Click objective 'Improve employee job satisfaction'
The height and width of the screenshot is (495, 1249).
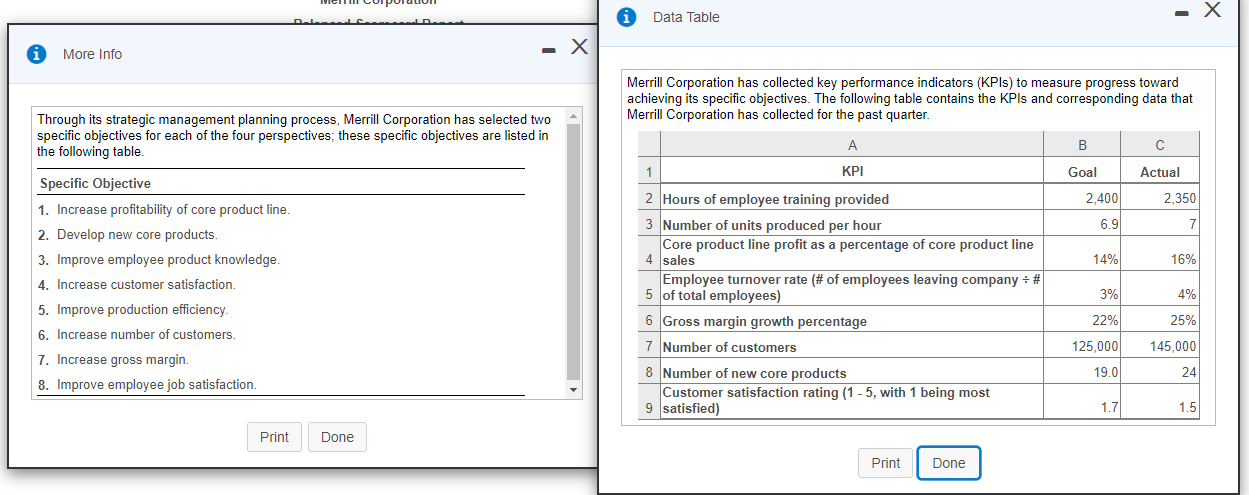pyautogui.click(x=156, y=385)
